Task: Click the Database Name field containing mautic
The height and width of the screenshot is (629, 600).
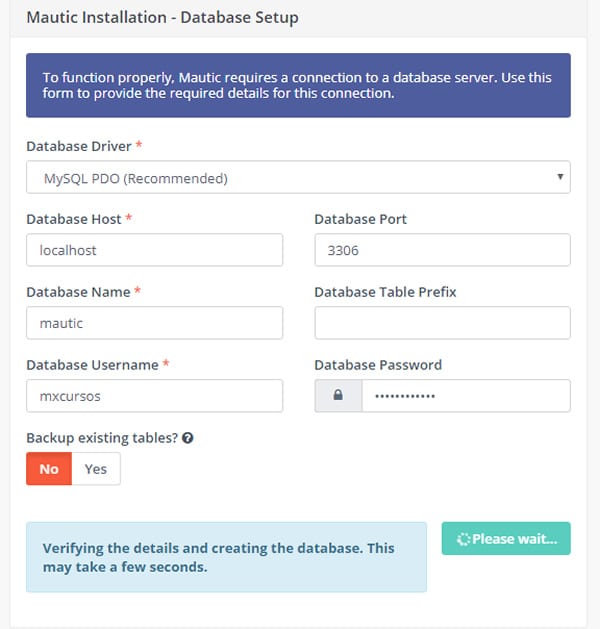Action: point(154,323)
